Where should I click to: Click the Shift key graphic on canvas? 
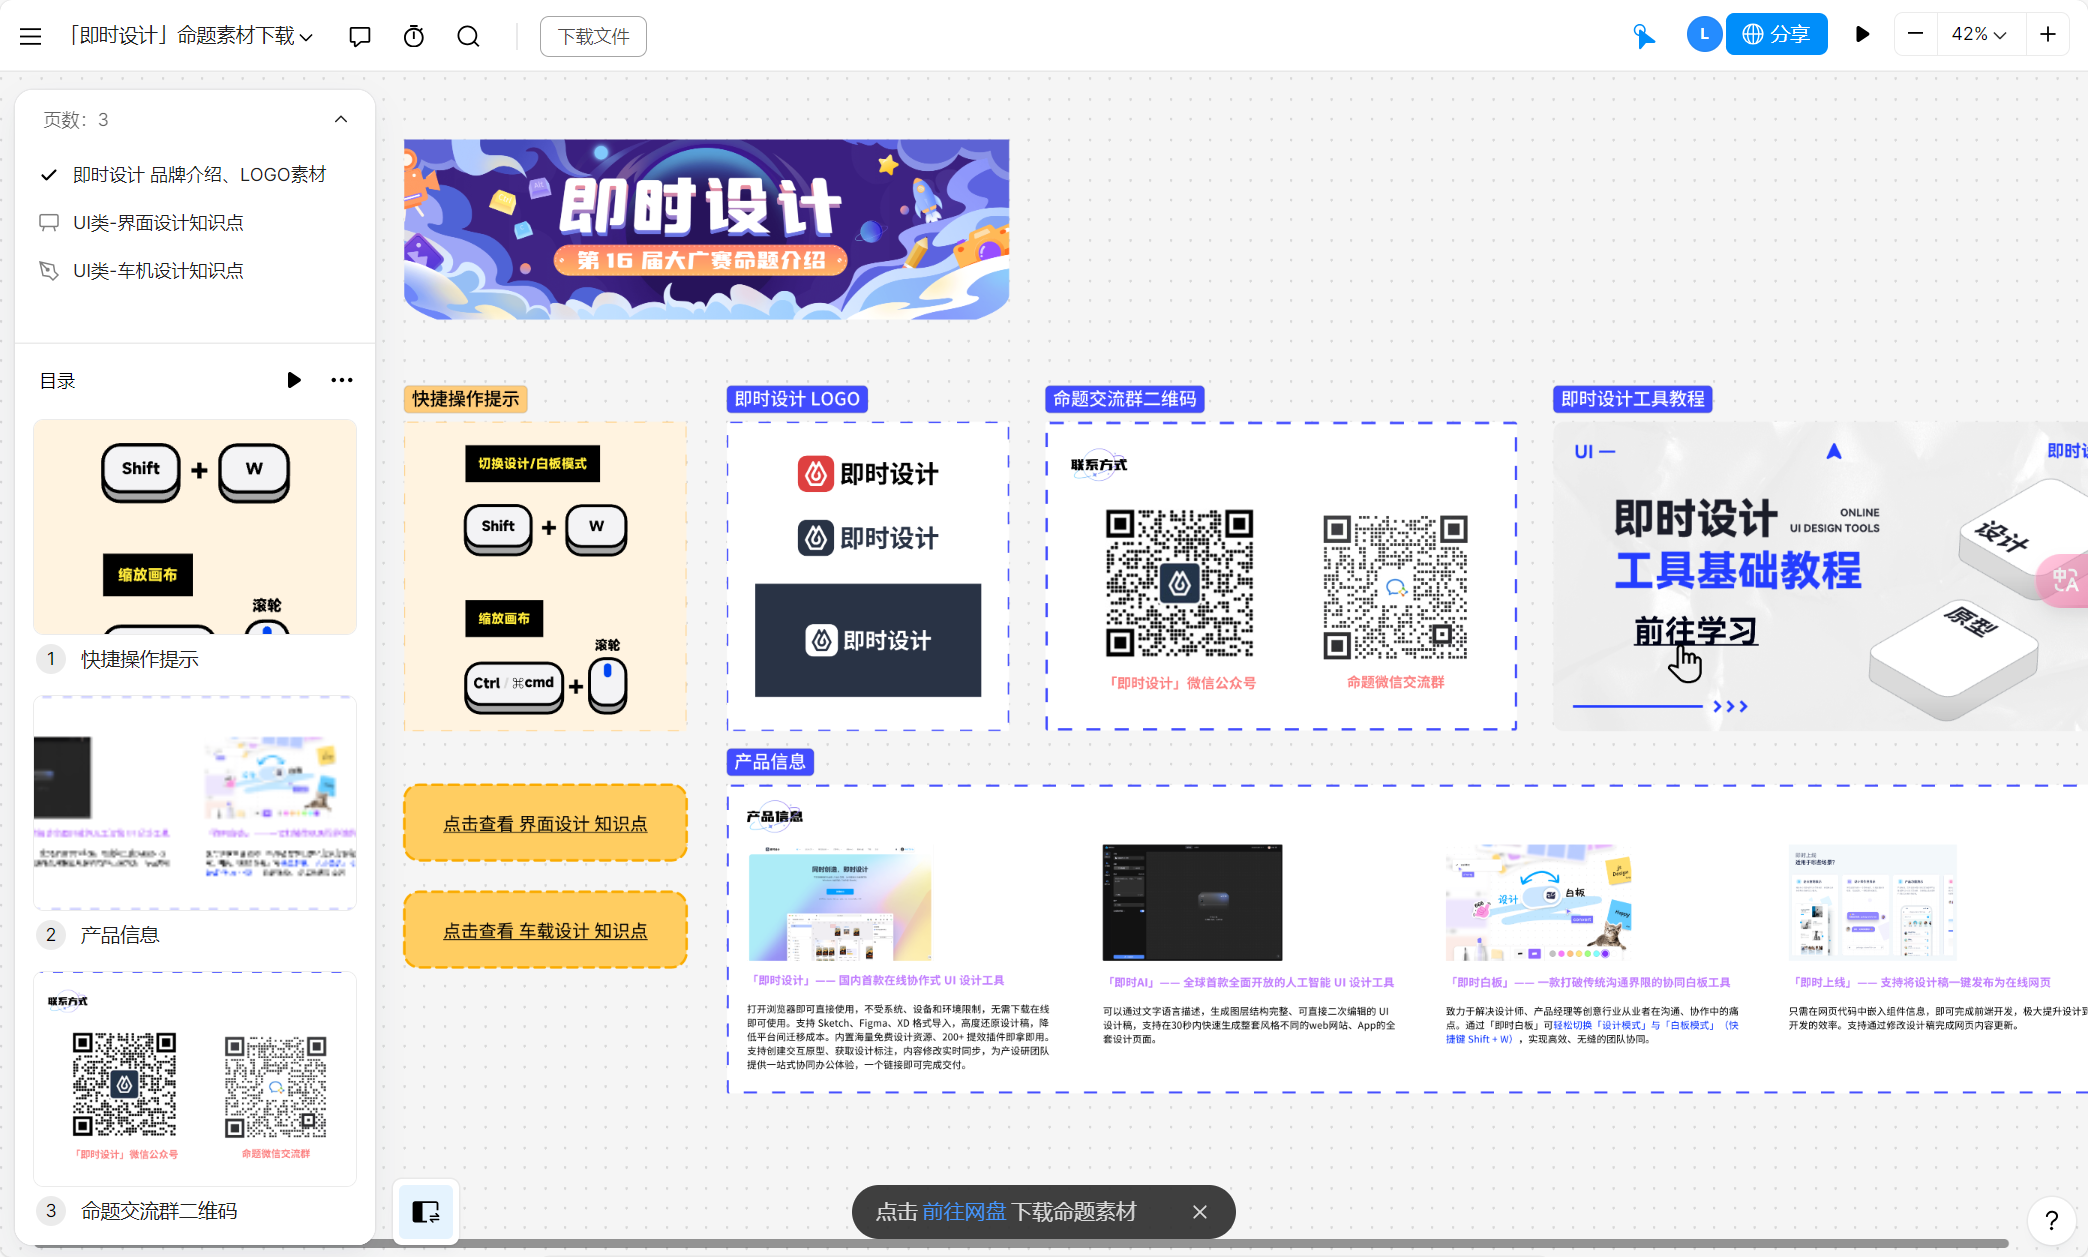click(498, 528)
